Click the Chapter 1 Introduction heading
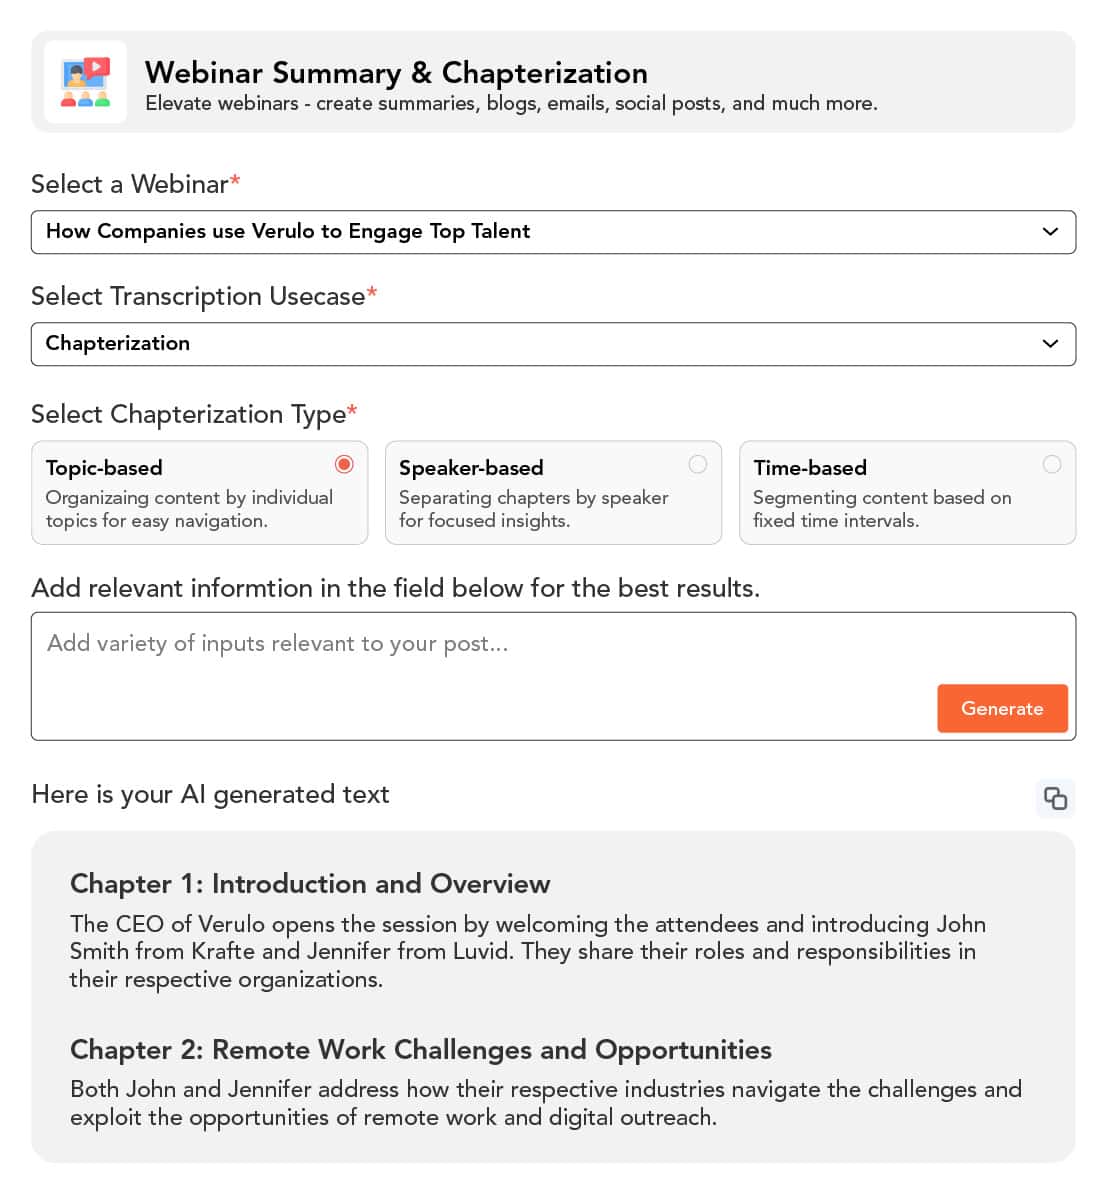 click(310, 884)
